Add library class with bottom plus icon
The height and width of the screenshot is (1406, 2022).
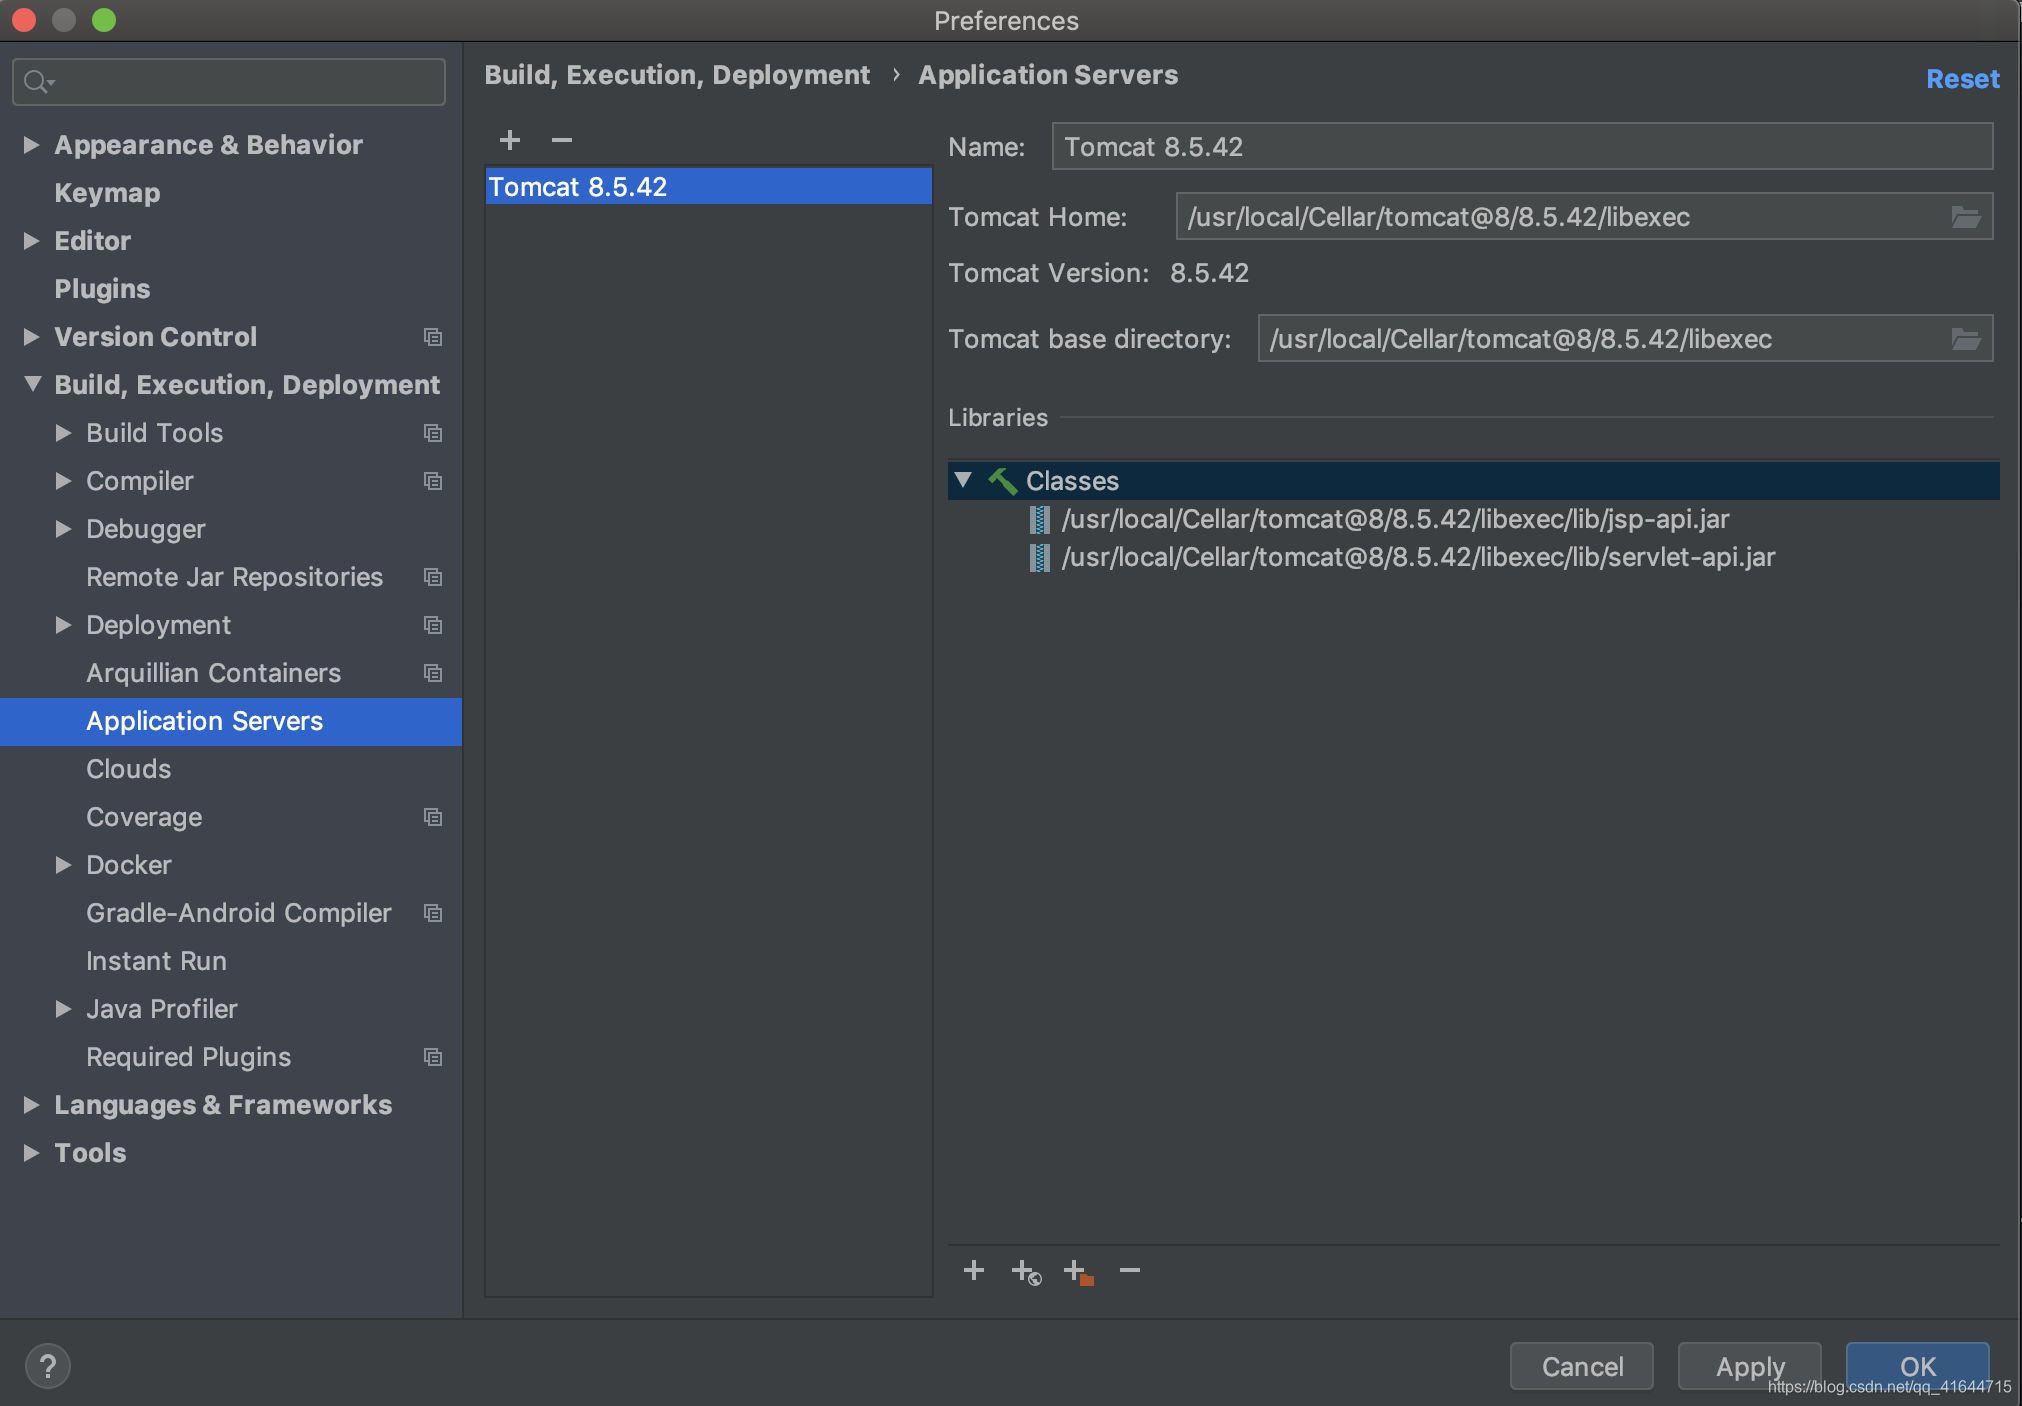click(x=974, y=1270)
